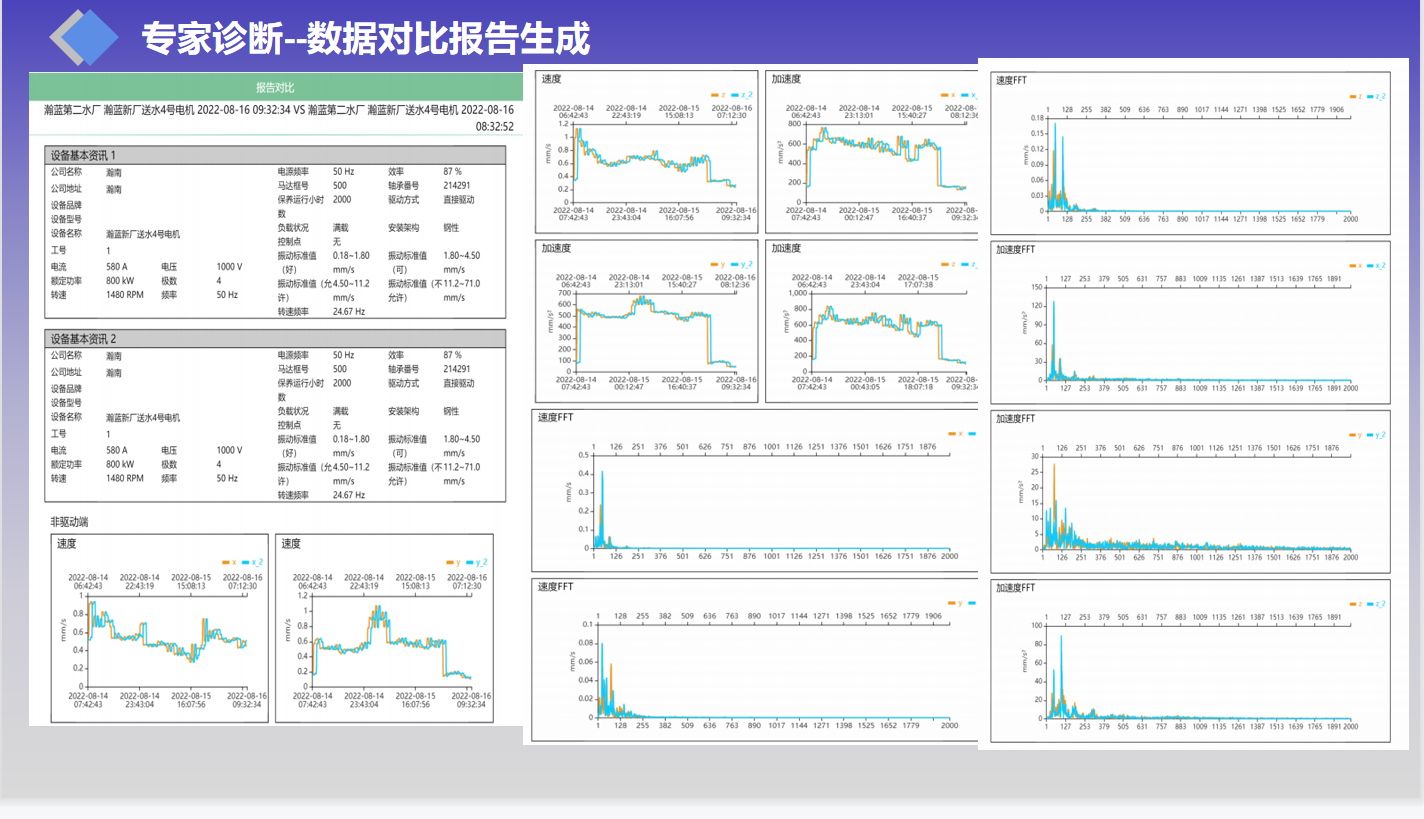Click the 专家诊断--数据对比报告生成 slide title
Image resolution: width=1424 pixels, height=819 pixels.
(365, 38)
